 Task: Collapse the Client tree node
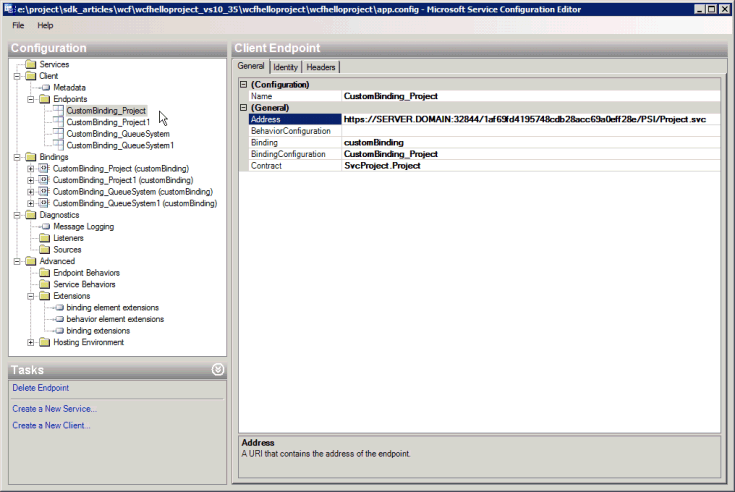17,76
